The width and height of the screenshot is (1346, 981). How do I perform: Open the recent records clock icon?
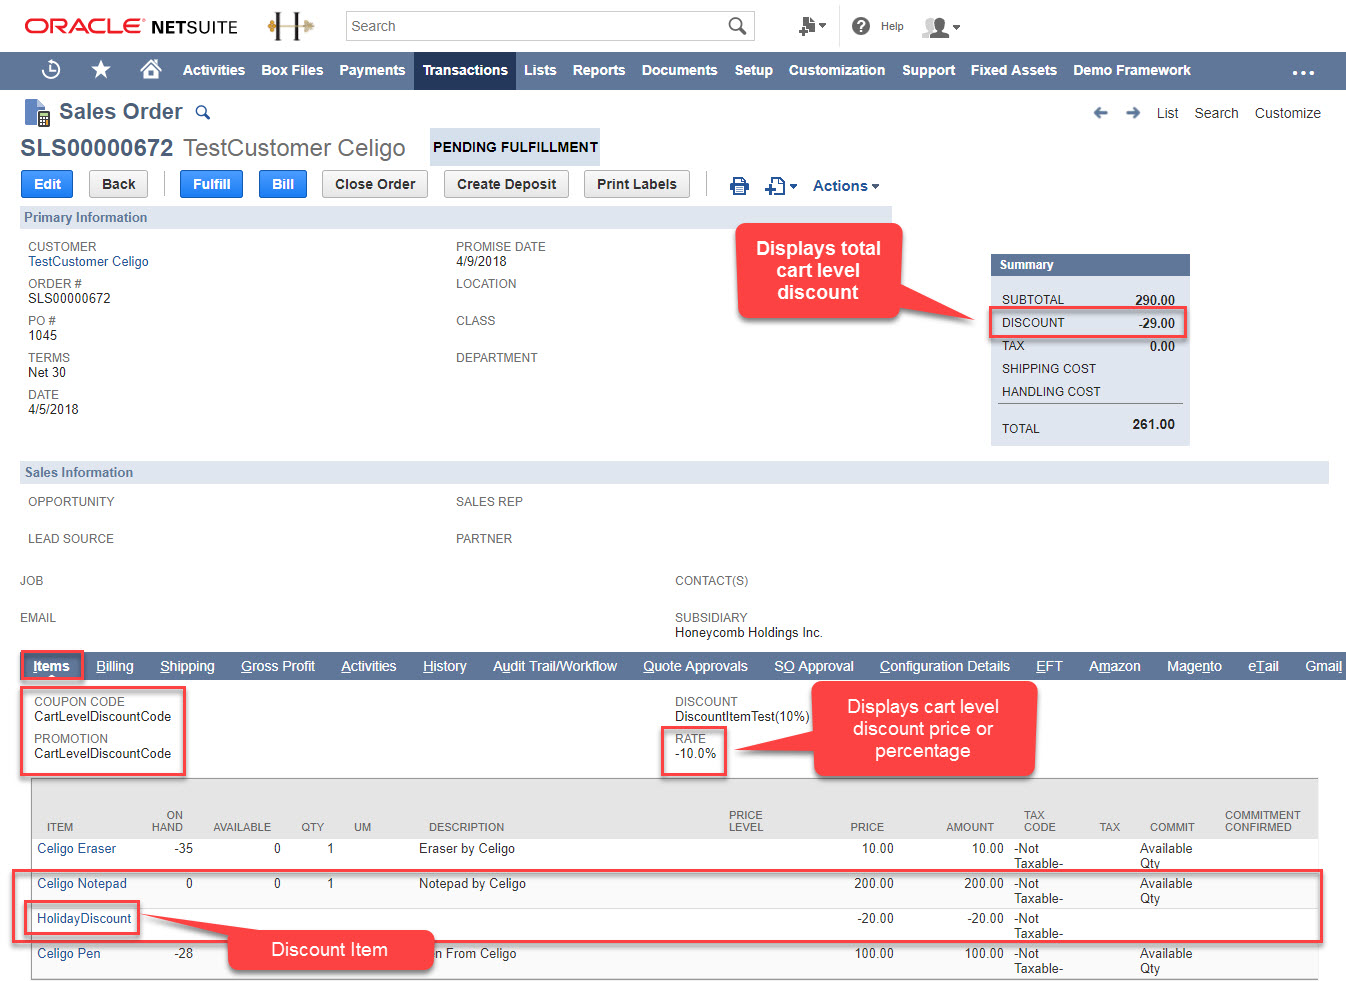tap(51, 70)
